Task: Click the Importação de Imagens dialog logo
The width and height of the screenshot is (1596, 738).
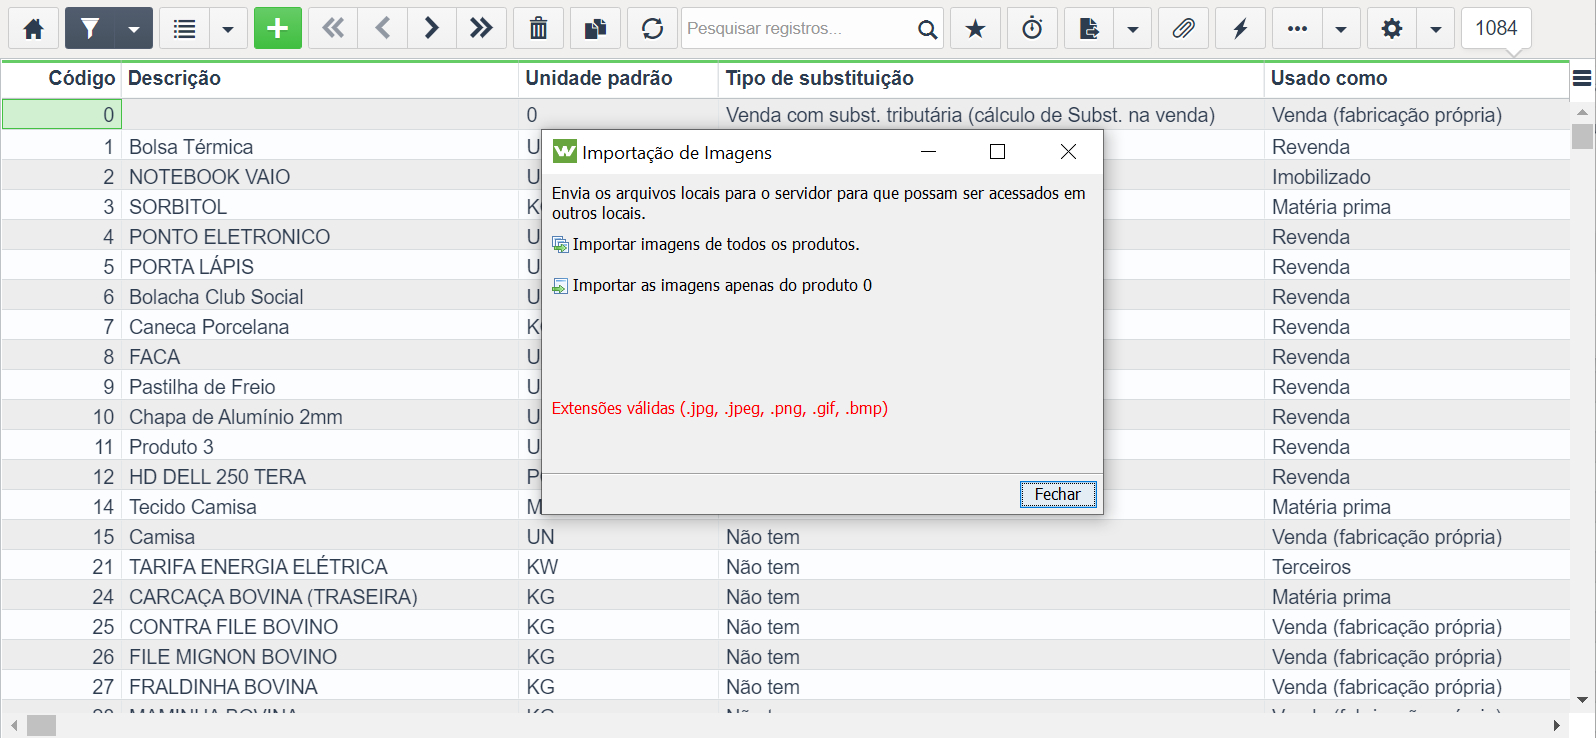Action: point(565,152)
